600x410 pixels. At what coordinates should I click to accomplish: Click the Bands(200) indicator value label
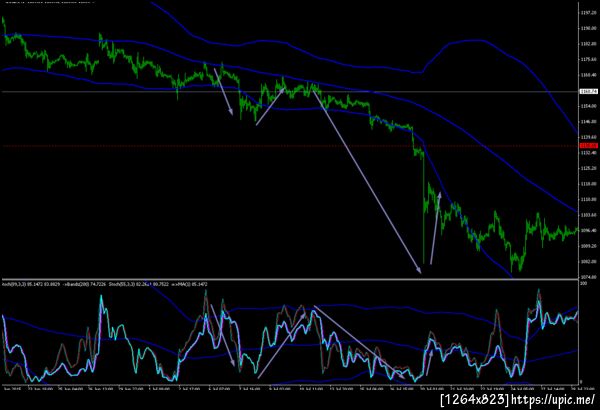(x=85, y=284)
